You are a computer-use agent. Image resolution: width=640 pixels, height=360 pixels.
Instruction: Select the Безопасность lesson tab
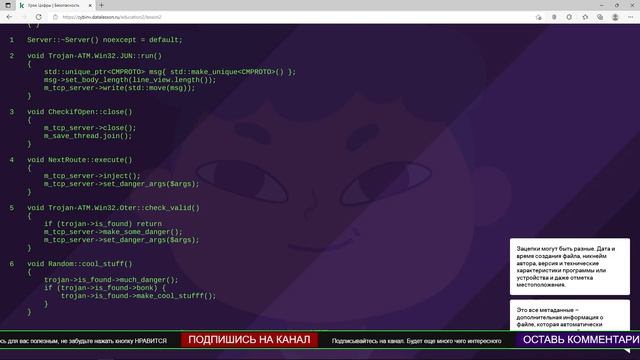point(55,6)
